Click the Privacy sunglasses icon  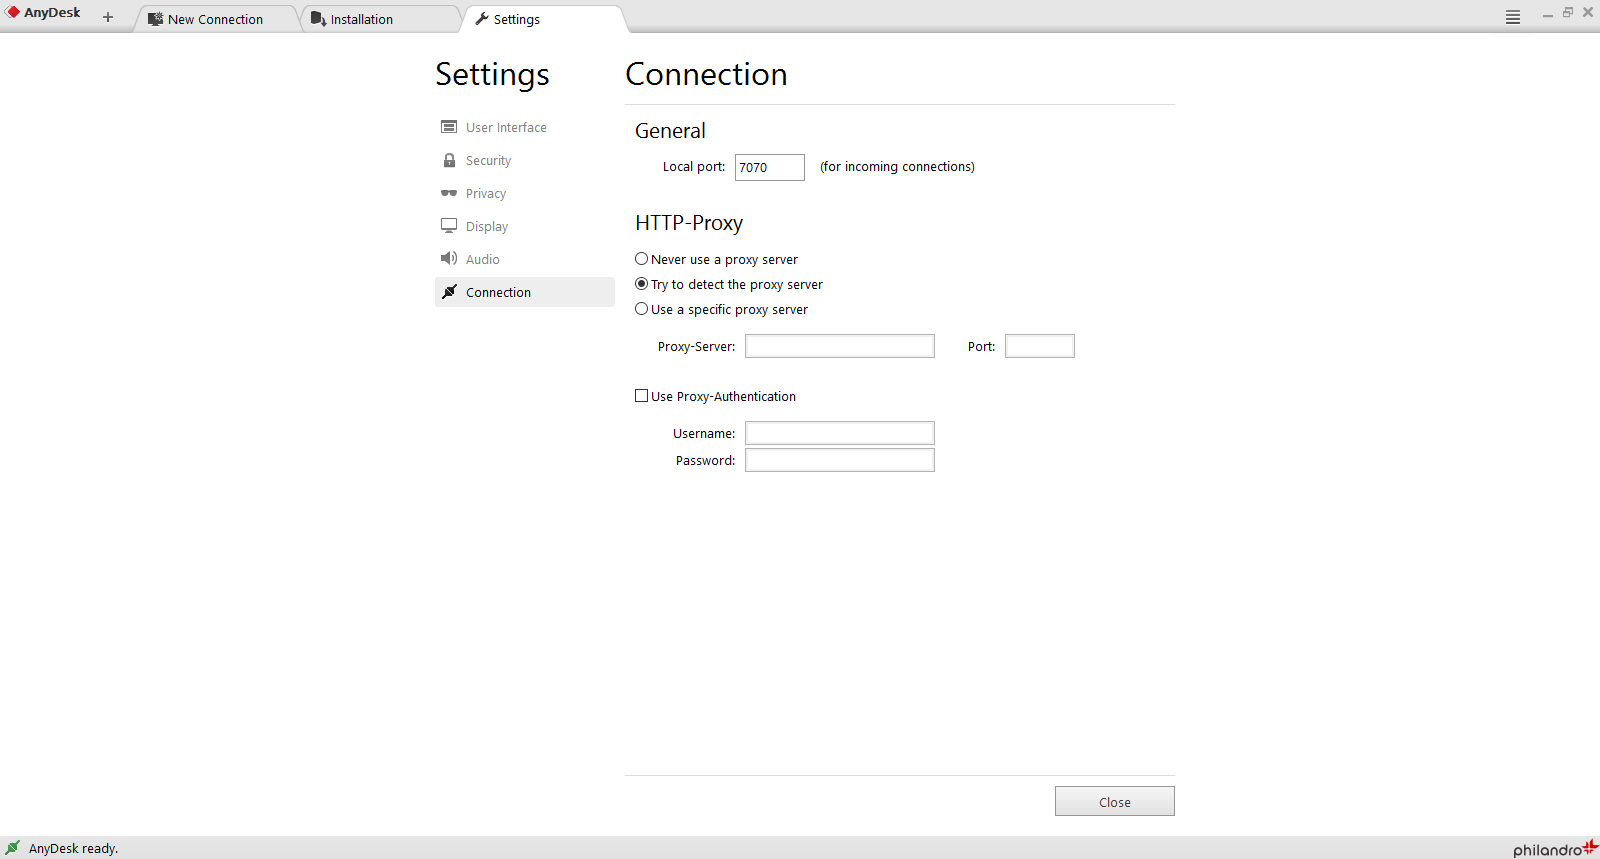click(449, 193)
